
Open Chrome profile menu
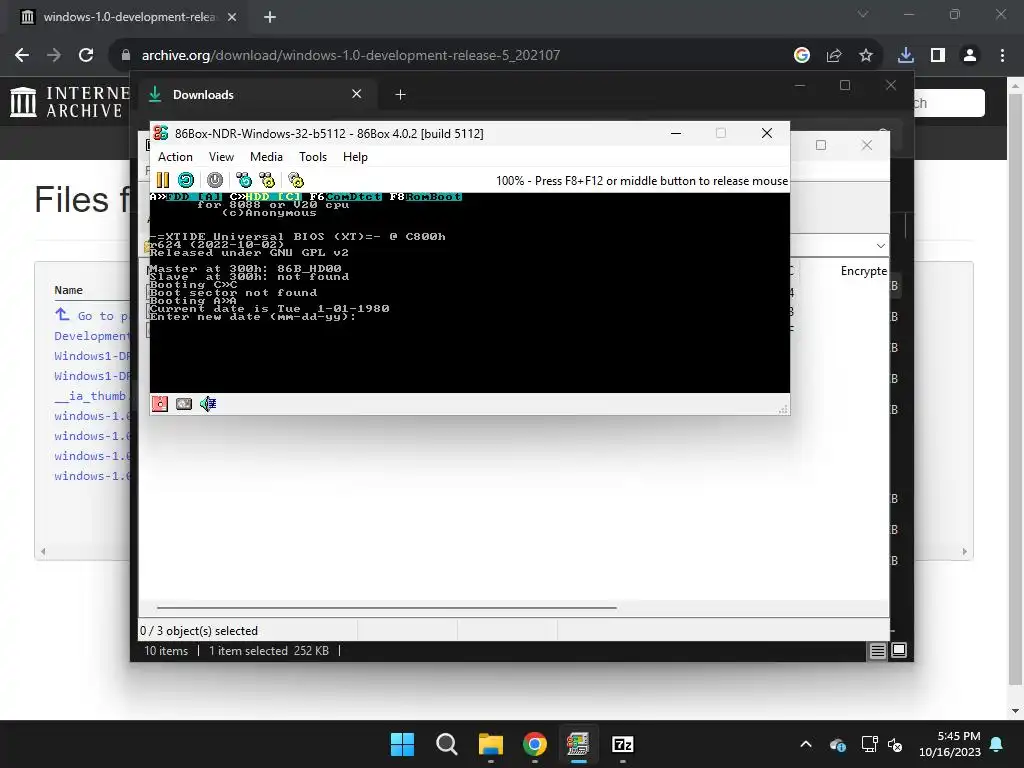pos(970,56)
